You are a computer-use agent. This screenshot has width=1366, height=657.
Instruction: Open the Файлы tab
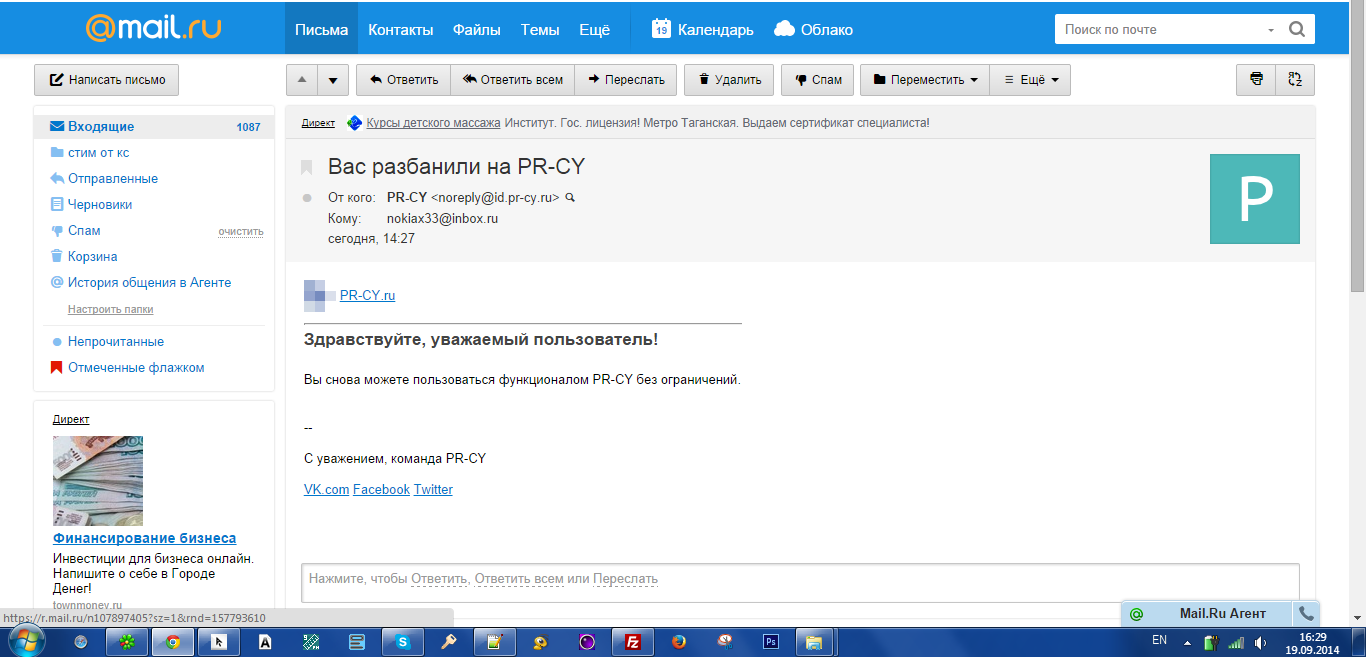[x=476, y=29]
